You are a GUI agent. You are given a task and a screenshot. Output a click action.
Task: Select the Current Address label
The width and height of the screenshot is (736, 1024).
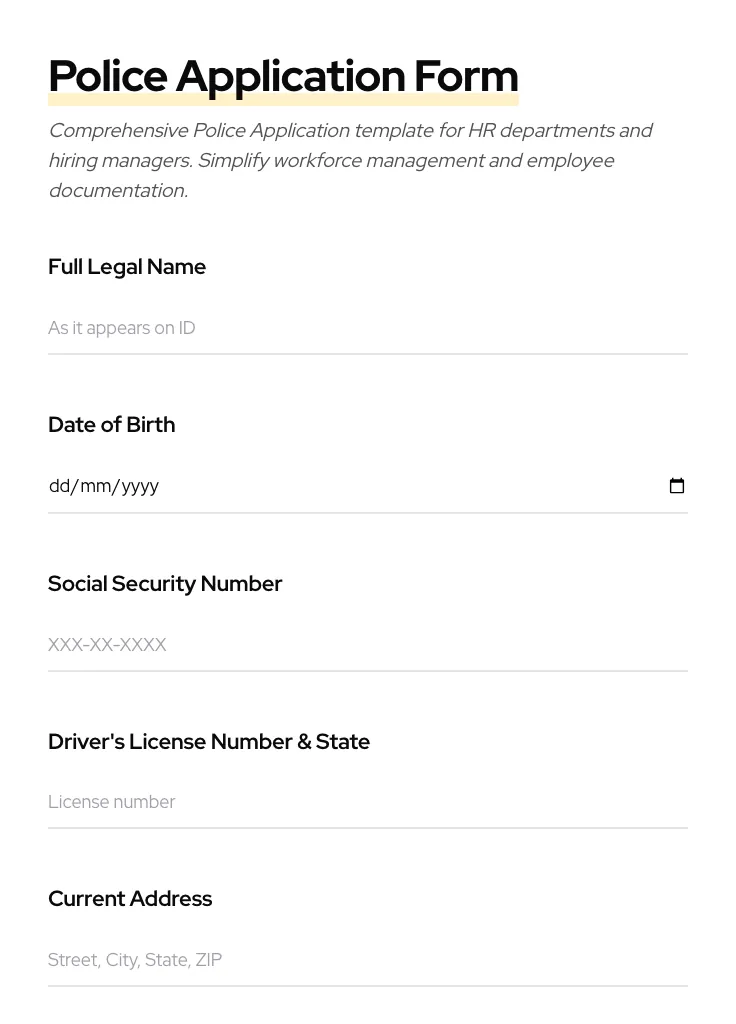pos(130,898)
